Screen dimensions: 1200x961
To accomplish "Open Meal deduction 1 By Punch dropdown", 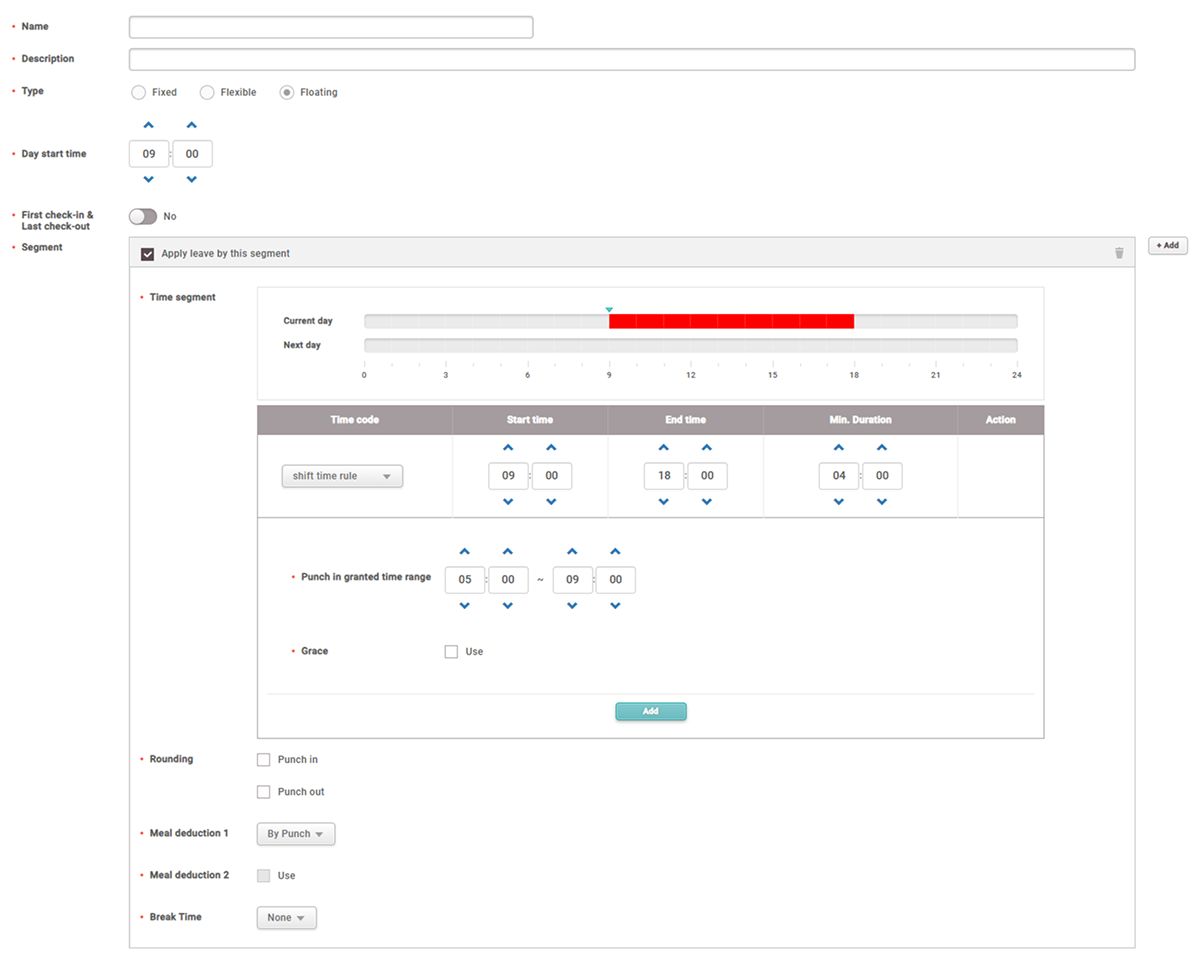I will [x=296, y=834].
